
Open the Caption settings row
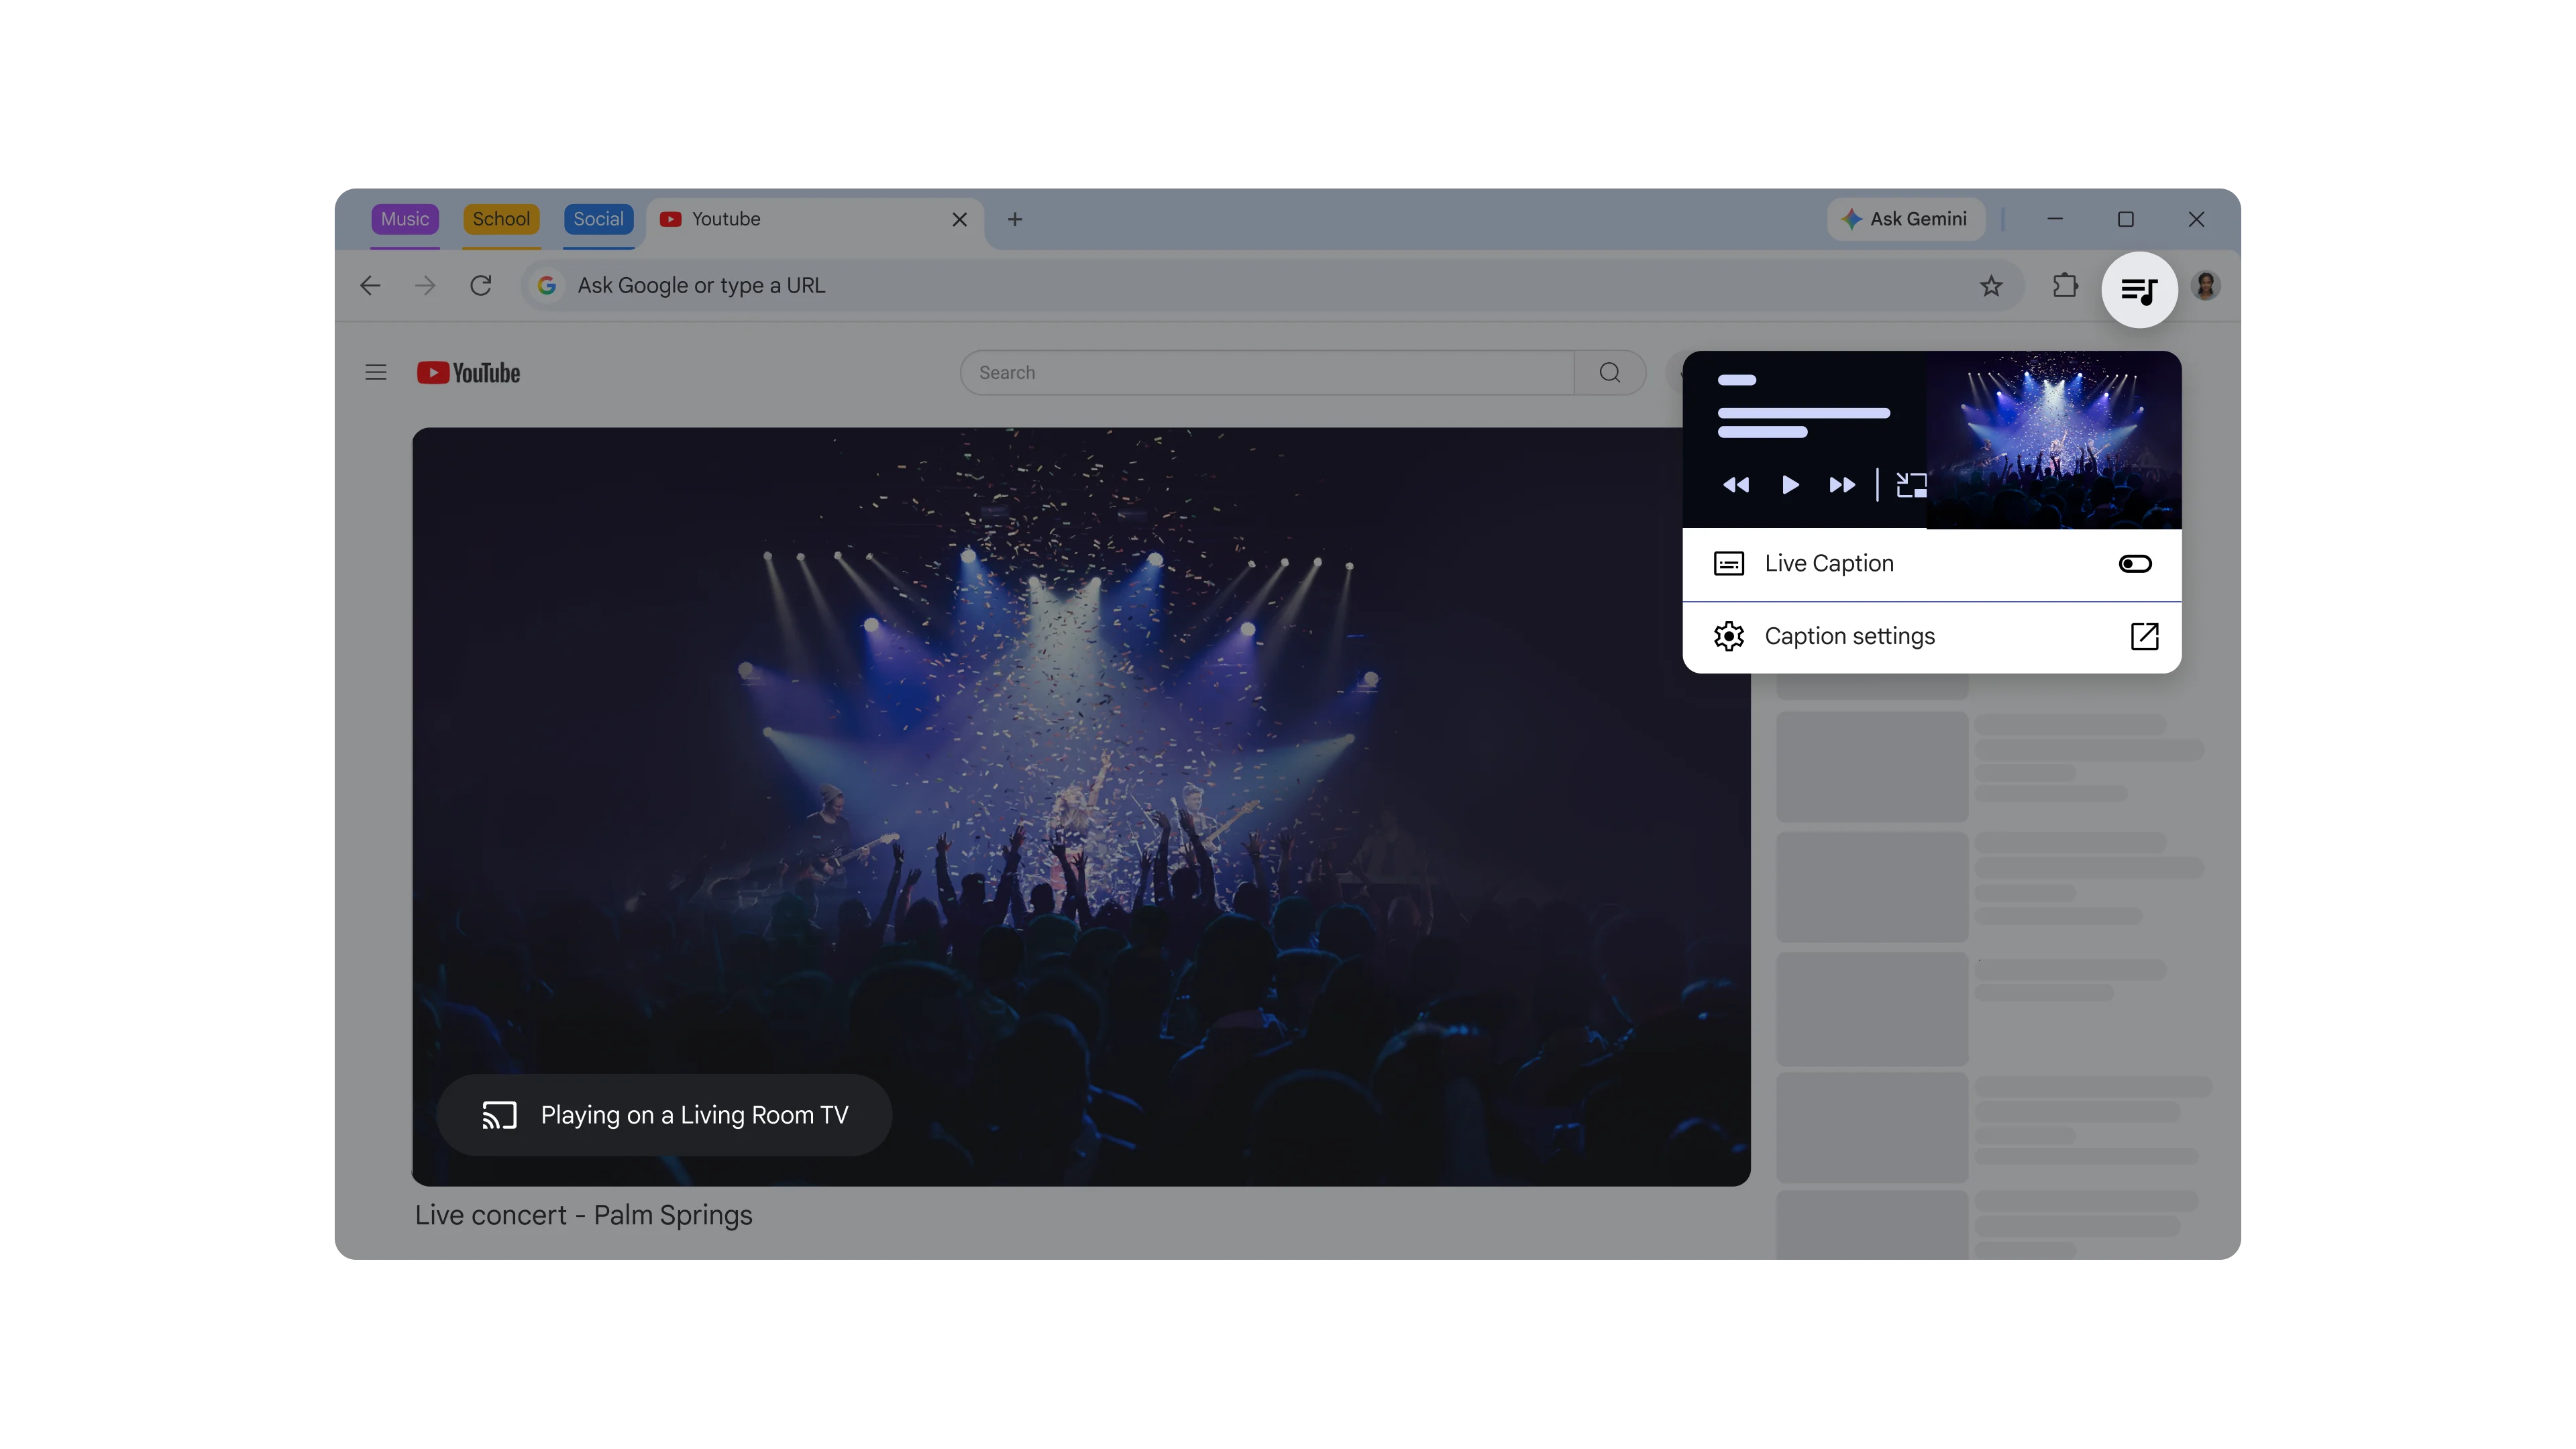coord(1932,637)
